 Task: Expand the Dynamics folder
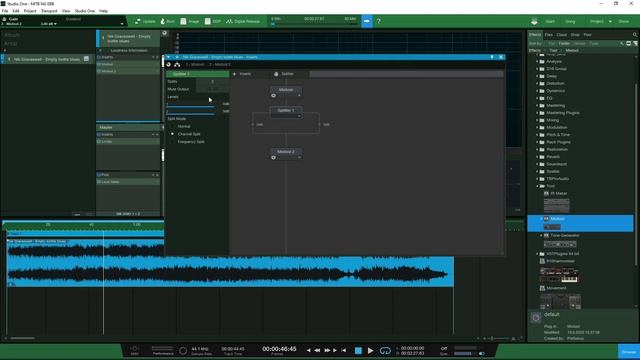coord(537,91)
